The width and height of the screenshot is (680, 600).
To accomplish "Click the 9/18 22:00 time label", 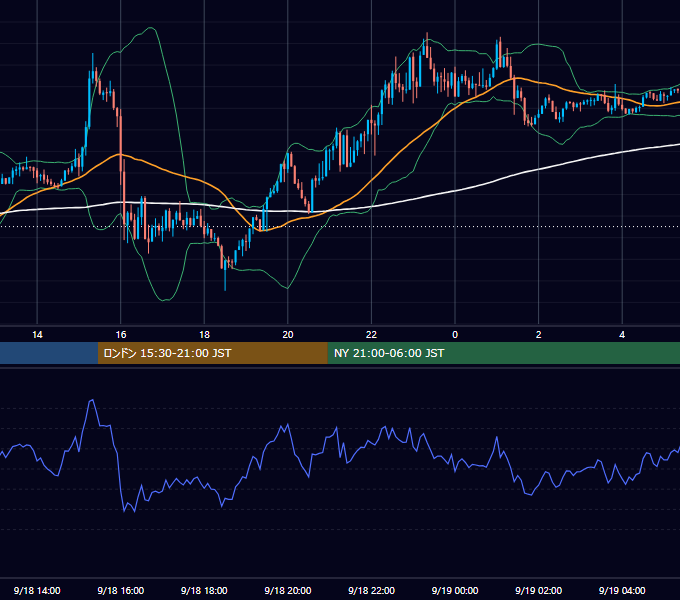I will pos(371,590).
